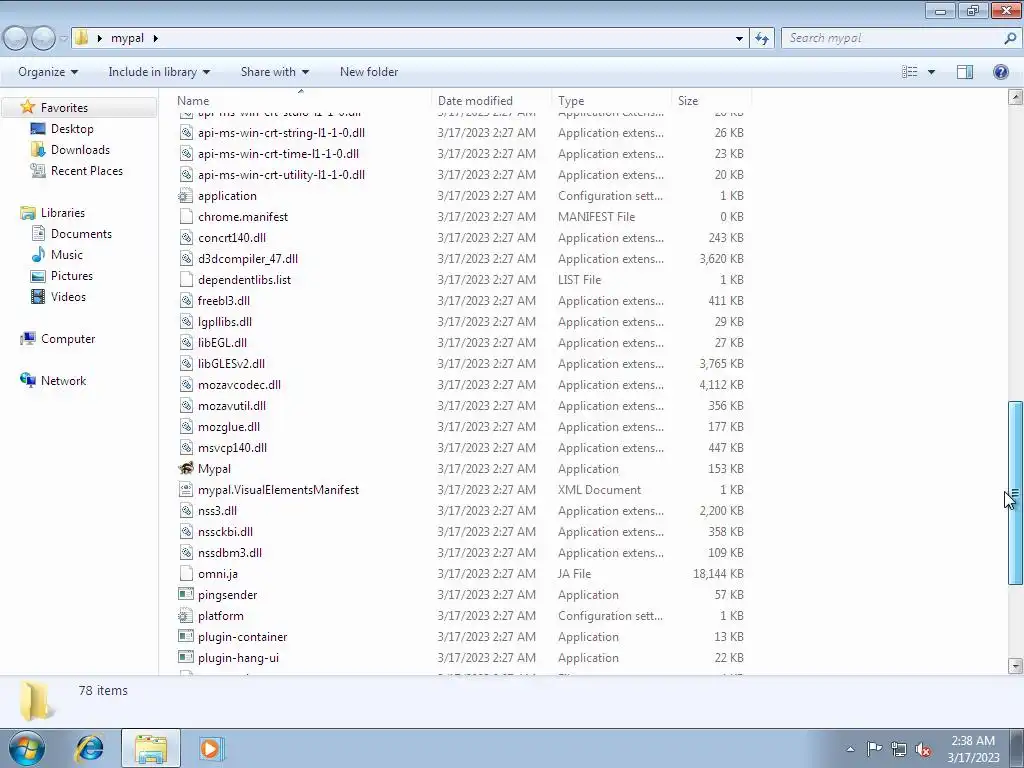Open recent pages dropdown arrow

point(63,39)
